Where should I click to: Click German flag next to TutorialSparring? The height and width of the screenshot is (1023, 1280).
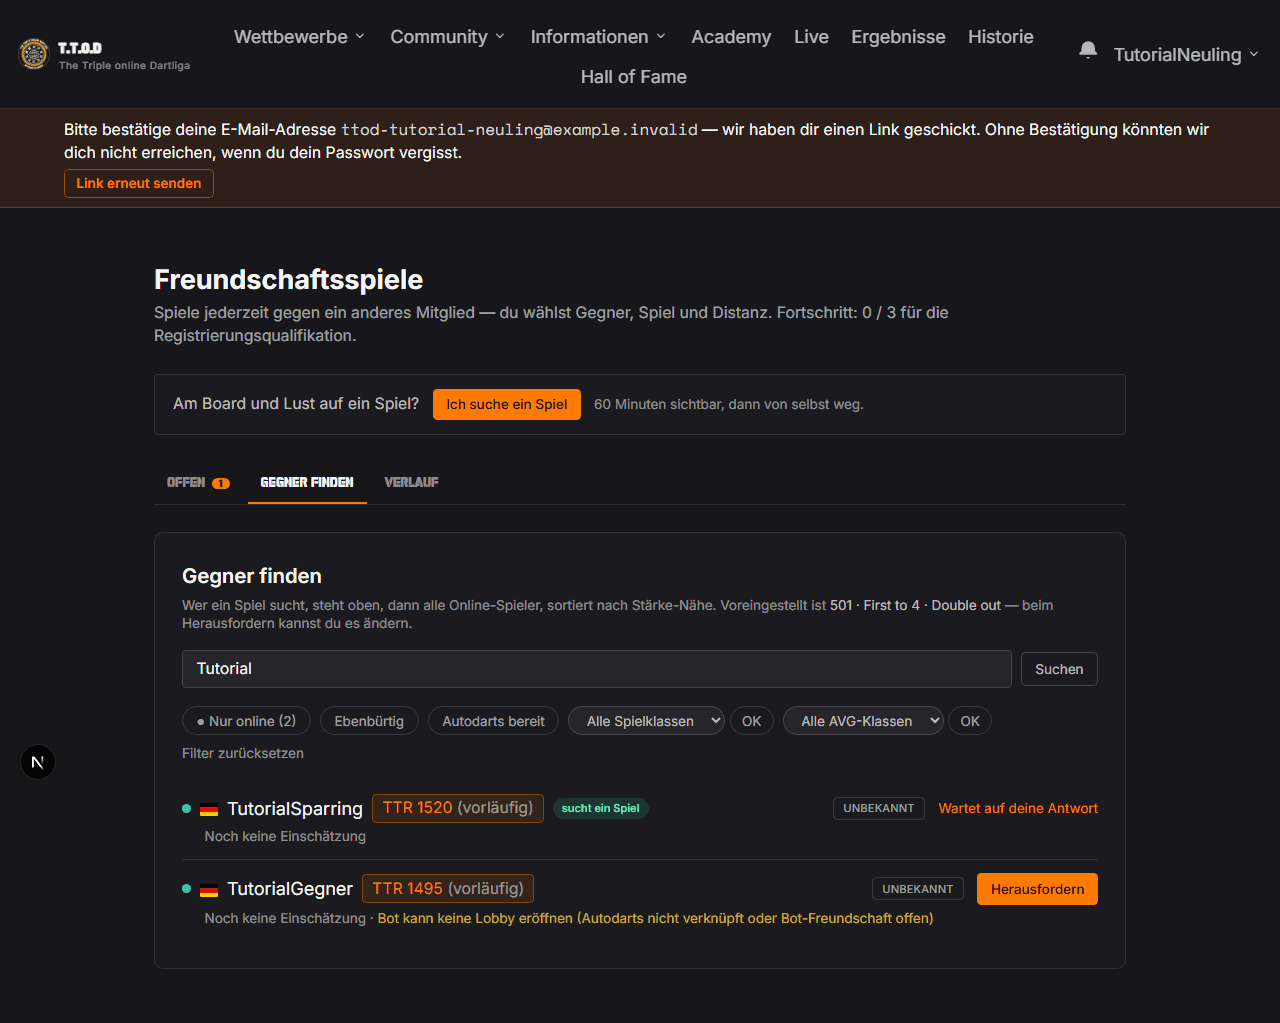209,809
